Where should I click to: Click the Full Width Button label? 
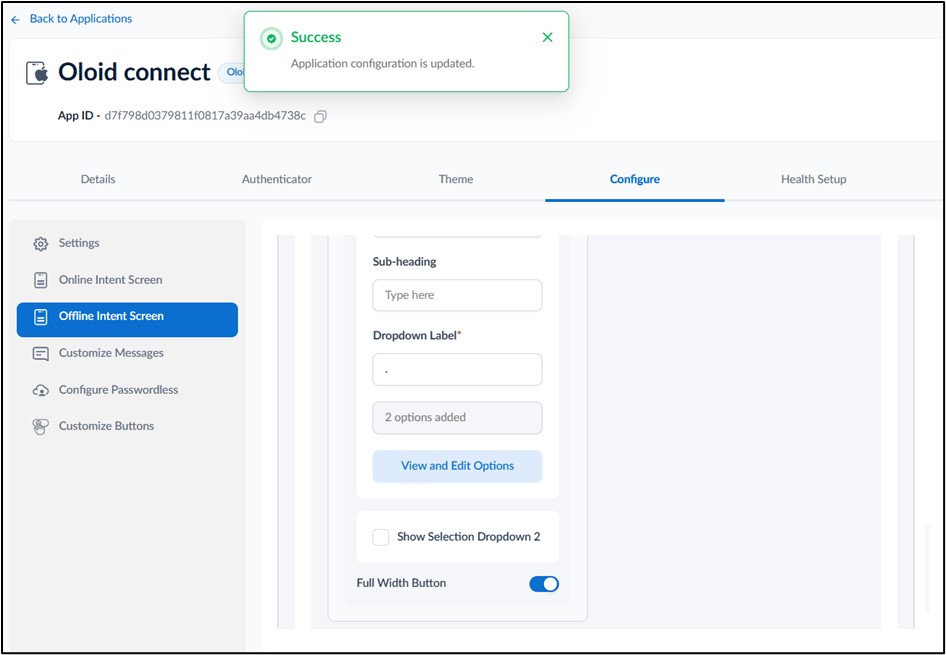[x=401, y=583]
